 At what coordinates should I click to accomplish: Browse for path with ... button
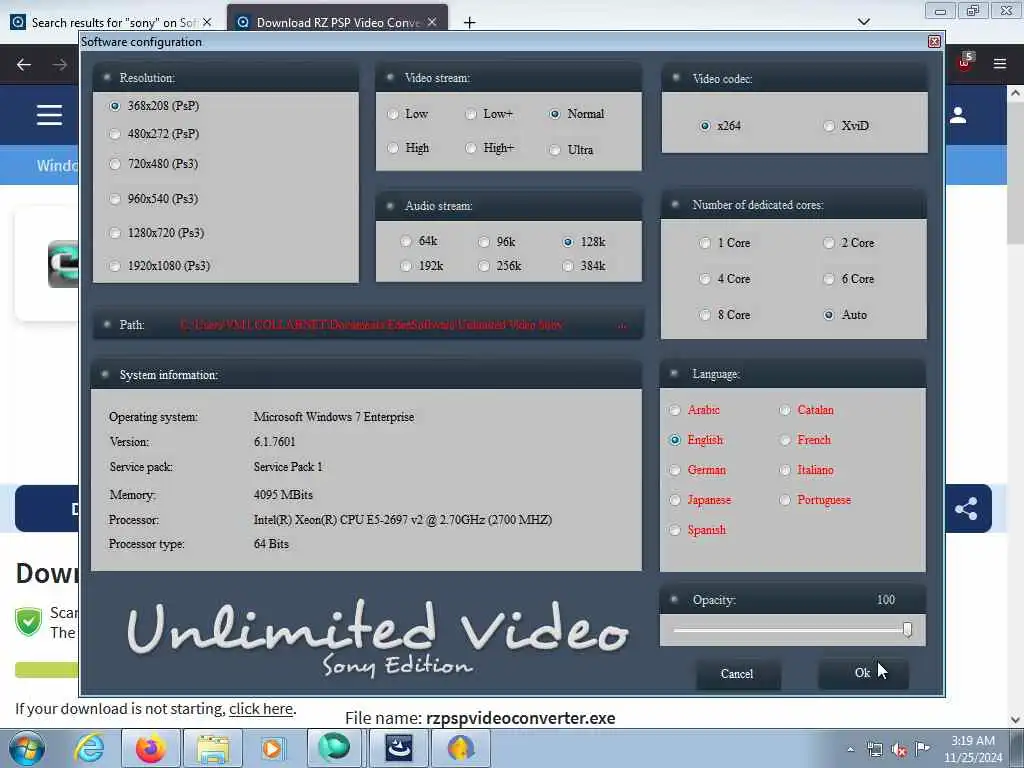pyautogui.click(x=621, y=325)
